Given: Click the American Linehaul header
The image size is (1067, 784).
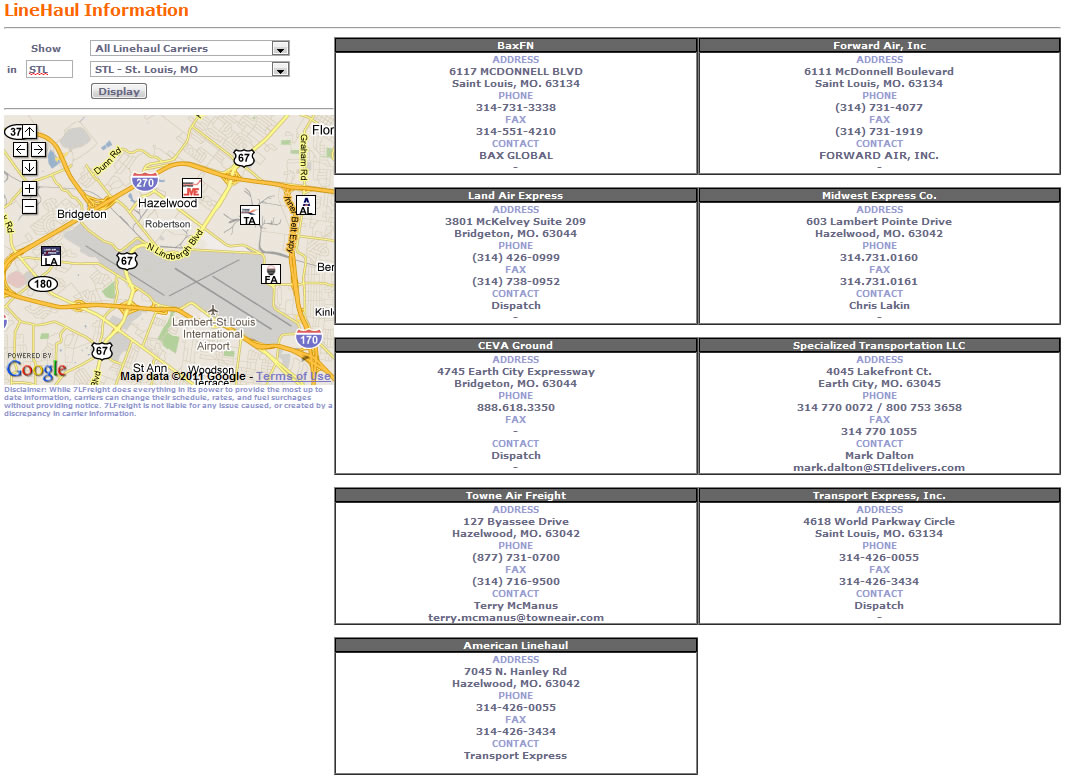Looking at the screenshot, I should [x=516, y=645].
